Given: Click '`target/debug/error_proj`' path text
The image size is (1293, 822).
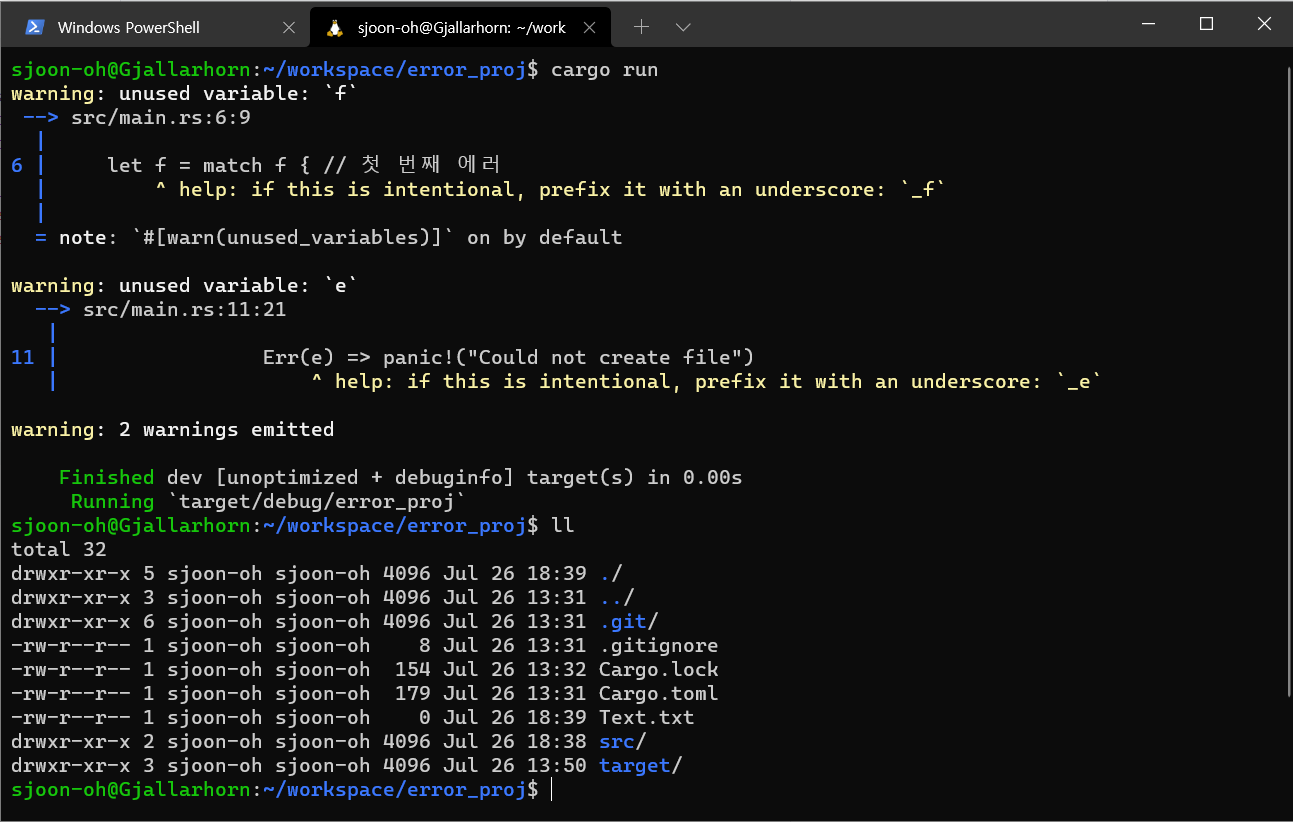Looking at the screenshot, I should coord(317,501).
